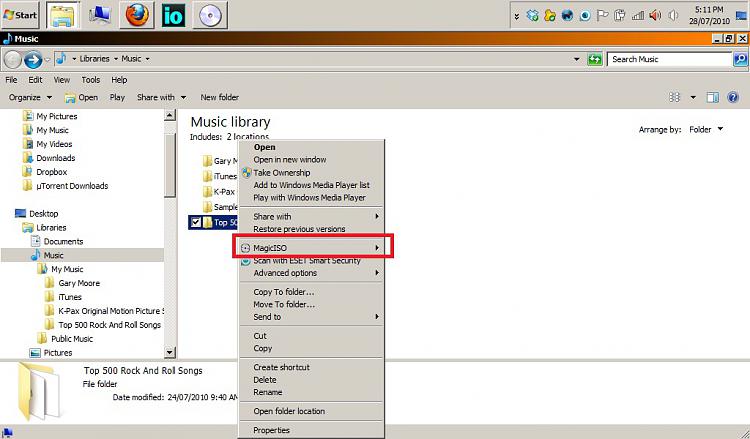Click the red speaker tray icon
Image resolution: width=750 pixels, height=439 pixels.
(x=655, y=16)
